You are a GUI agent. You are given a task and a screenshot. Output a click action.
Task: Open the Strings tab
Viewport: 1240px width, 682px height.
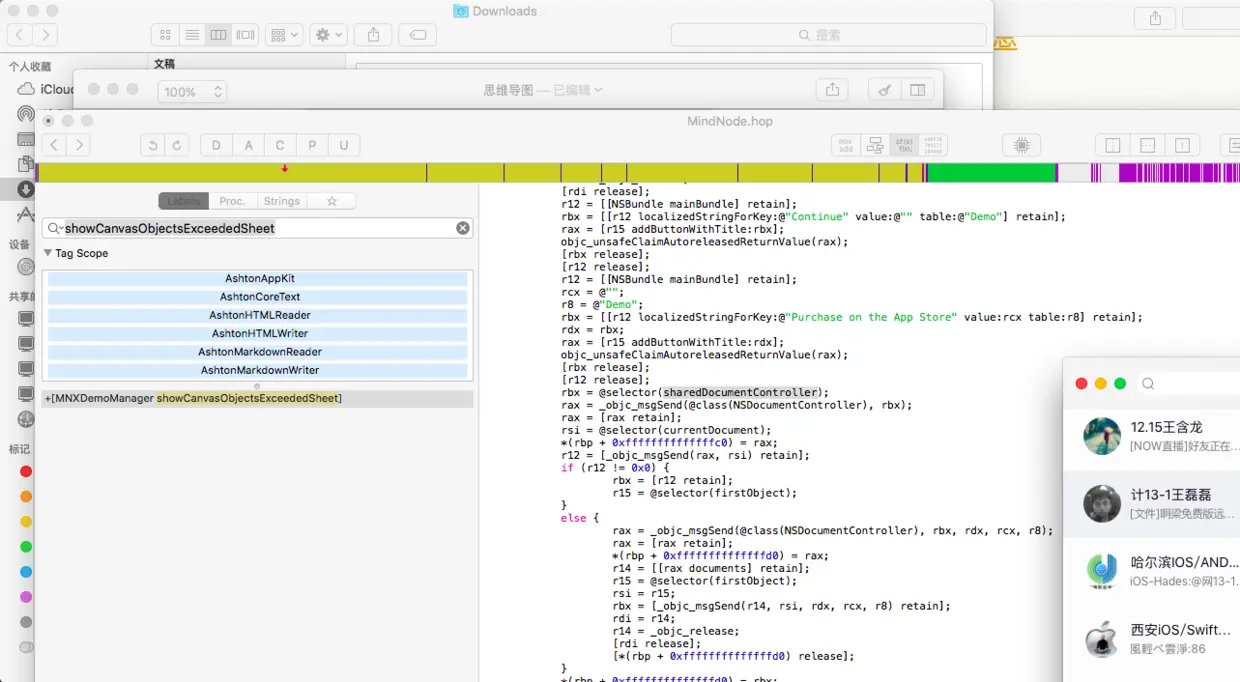pos(282,201)
